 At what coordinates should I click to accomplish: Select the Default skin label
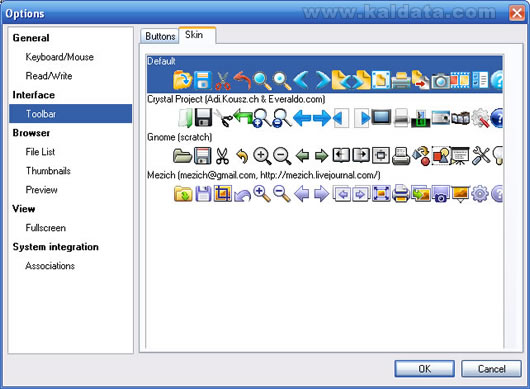click(161, 61)
